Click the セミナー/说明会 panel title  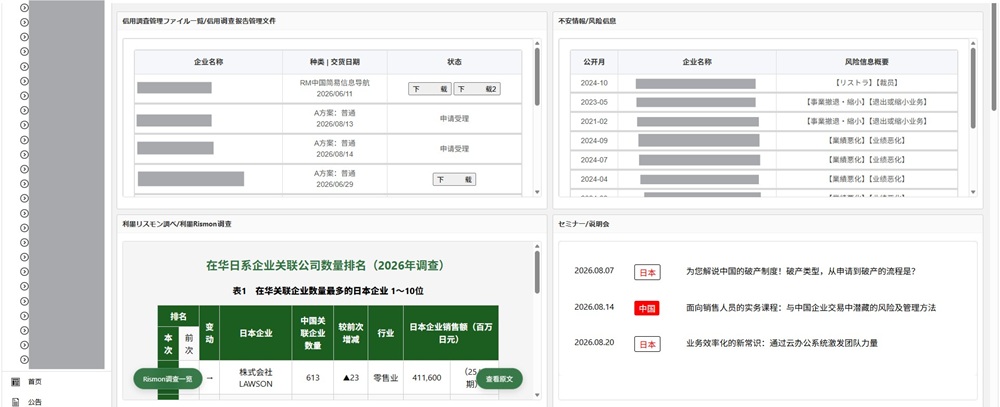584,225
